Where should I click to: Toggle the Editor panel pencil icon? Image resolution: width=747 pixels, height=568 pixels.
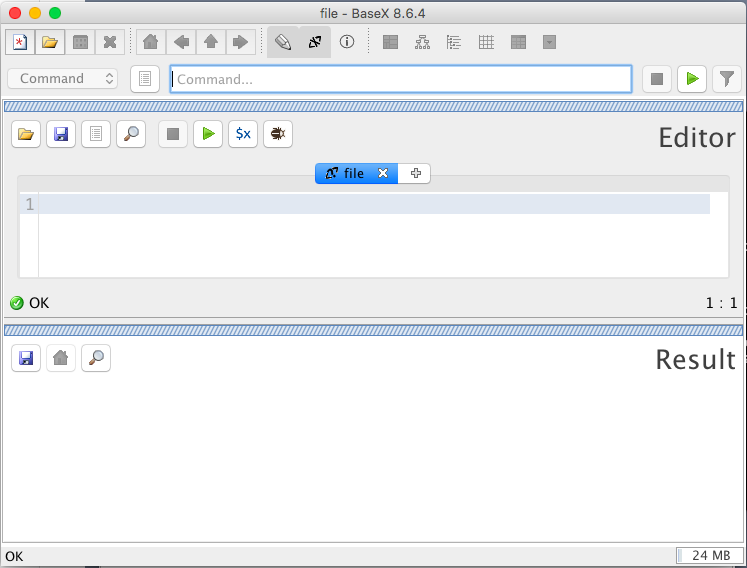(x=283, y=42)
